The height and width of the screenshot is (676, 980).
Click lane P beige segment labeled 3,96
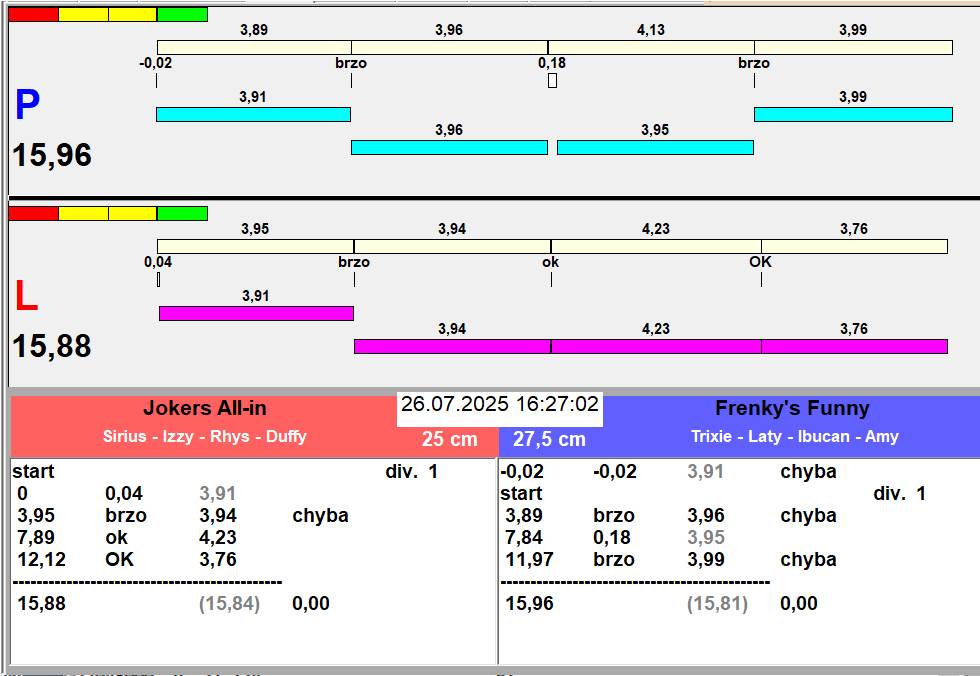point(449,47)
